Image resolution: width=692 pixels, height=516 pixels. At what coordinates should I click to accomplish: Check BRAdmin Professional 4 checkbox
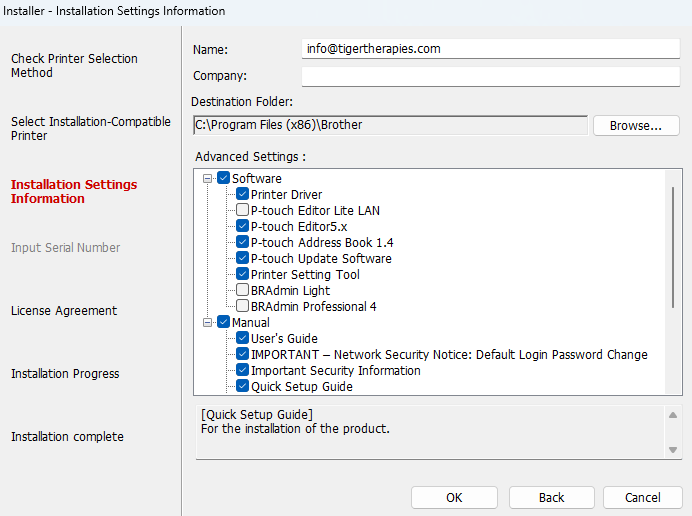[x=242, y=306]
